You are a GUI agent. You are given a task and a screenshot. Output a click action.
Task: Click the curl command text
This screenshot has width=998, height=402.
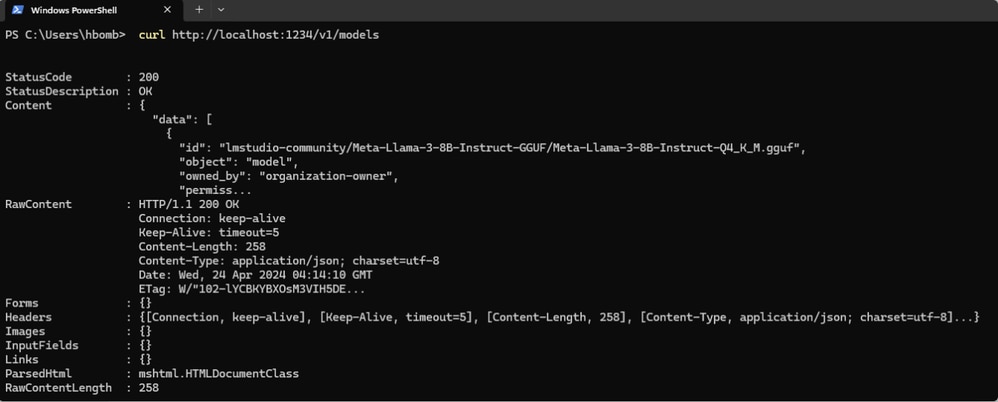coord(152,35)
